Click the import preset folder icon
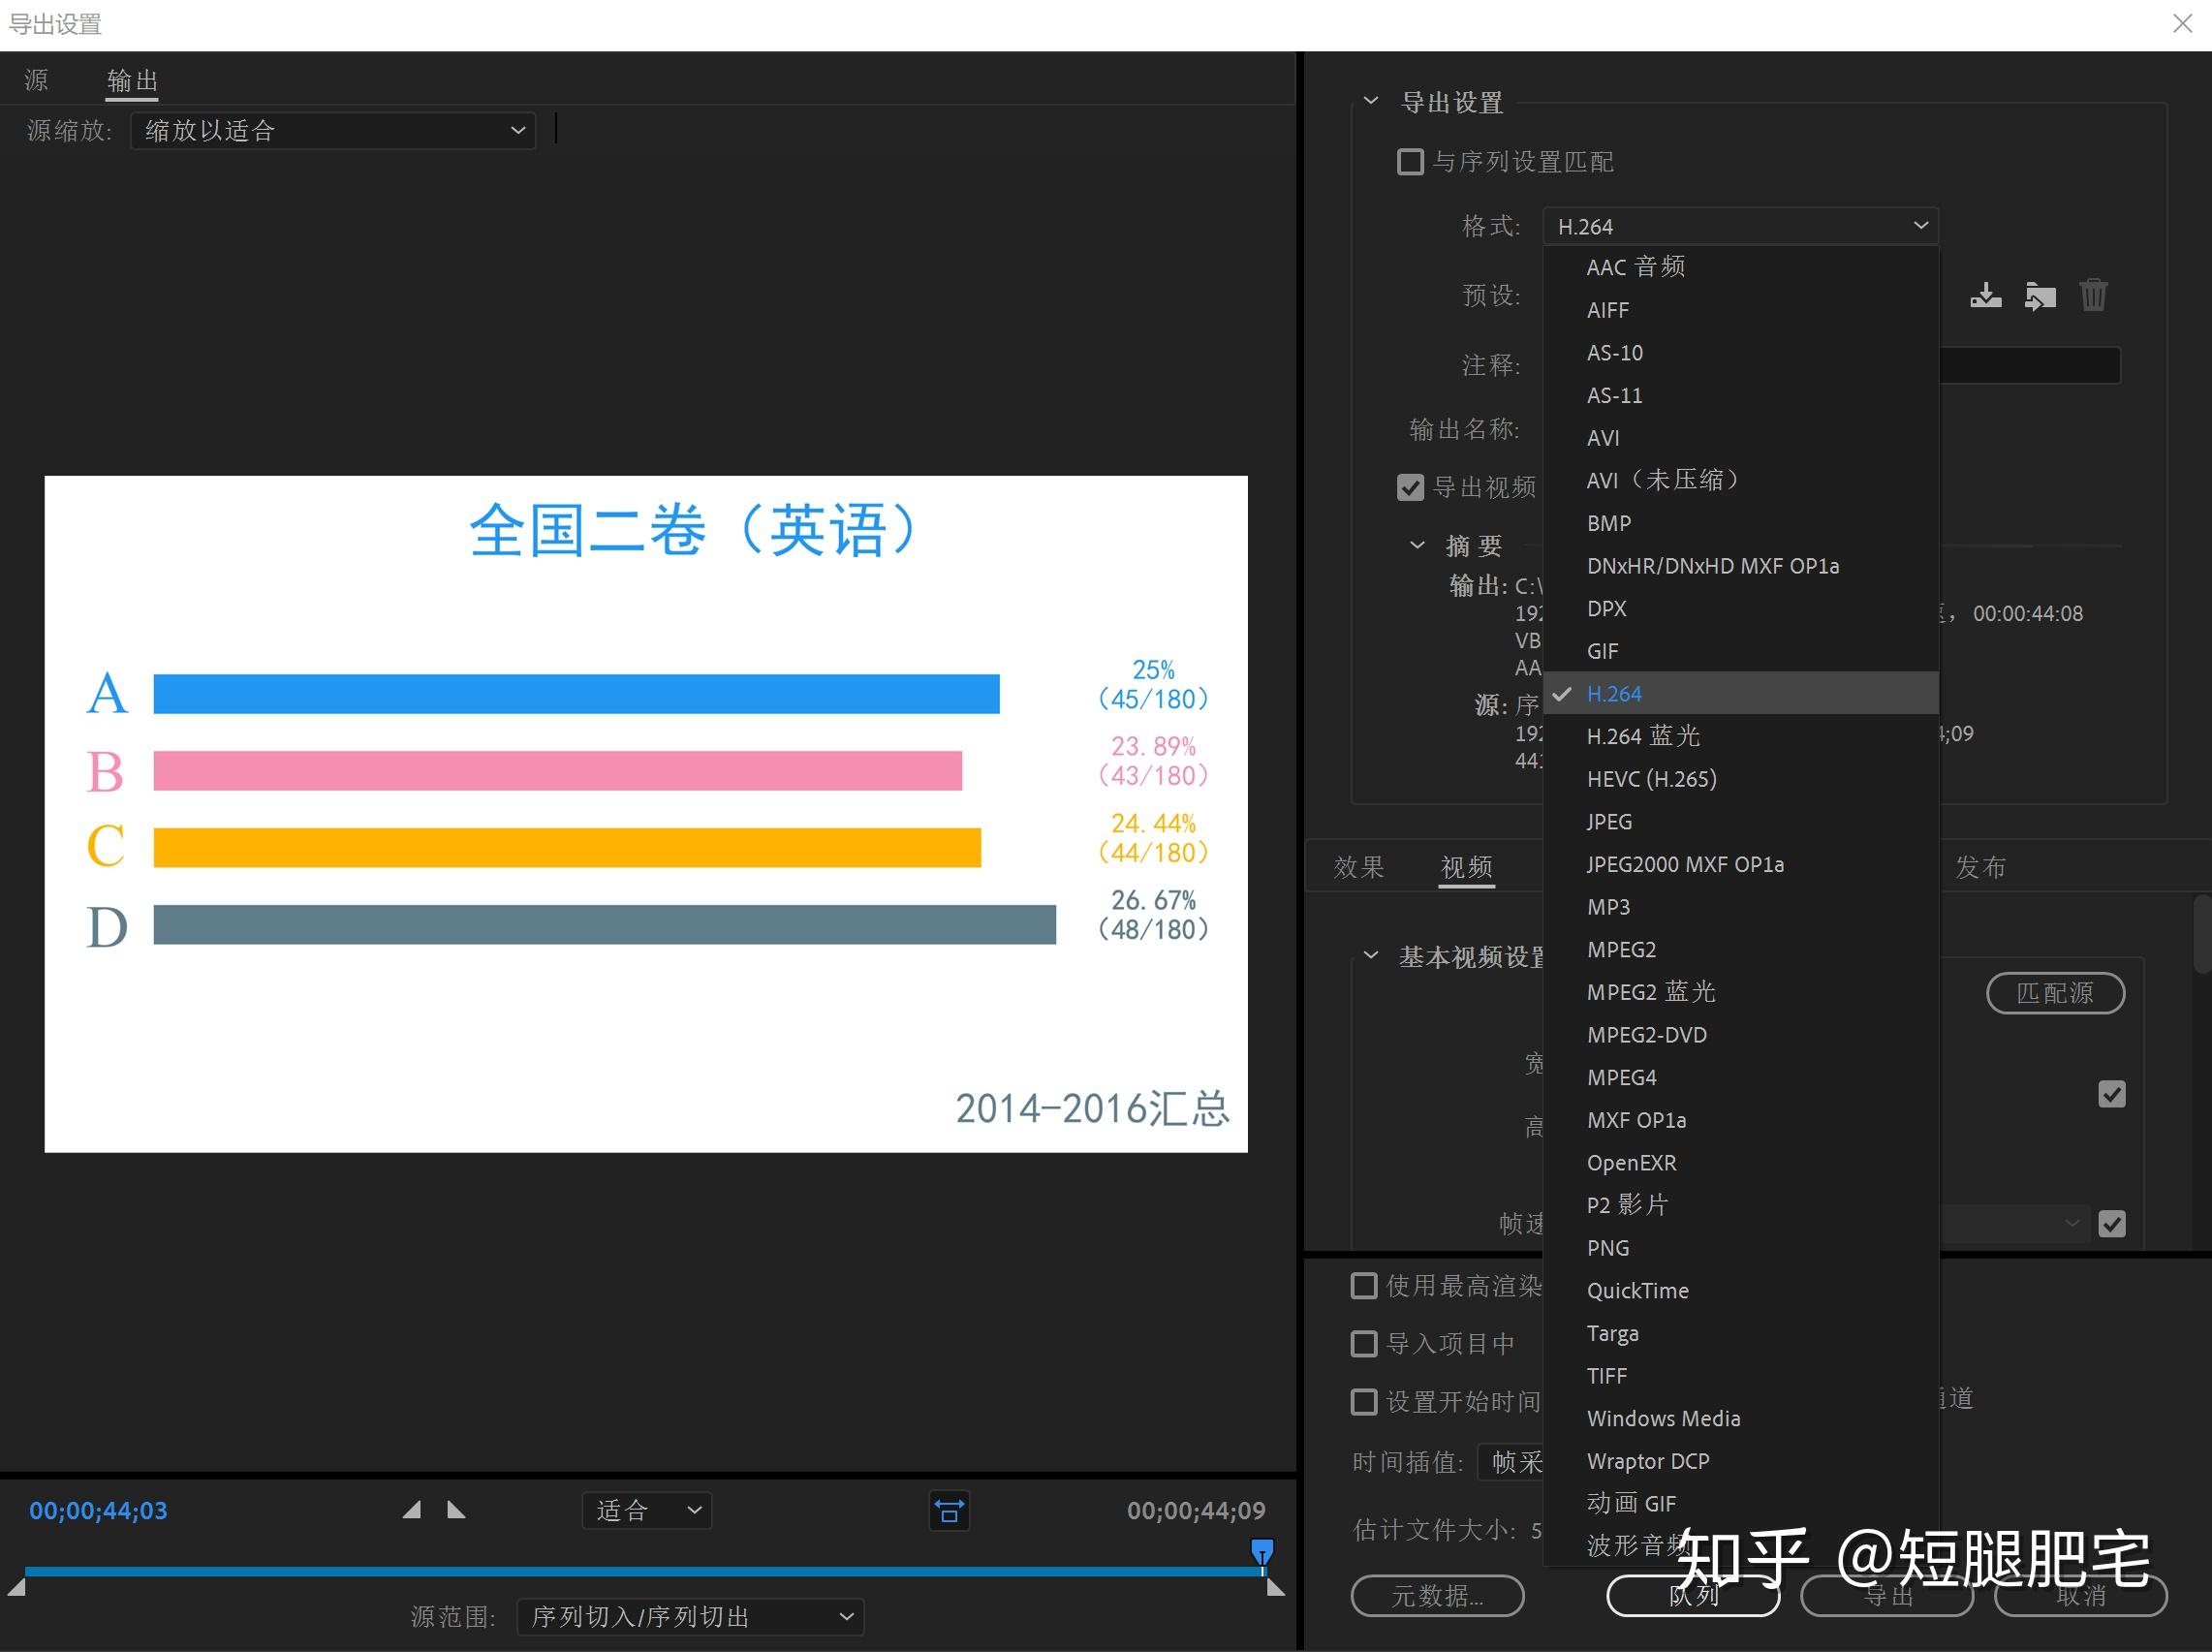Image resolution: width=2212 pixels, height=1652 pixels. pos(2041,296)
